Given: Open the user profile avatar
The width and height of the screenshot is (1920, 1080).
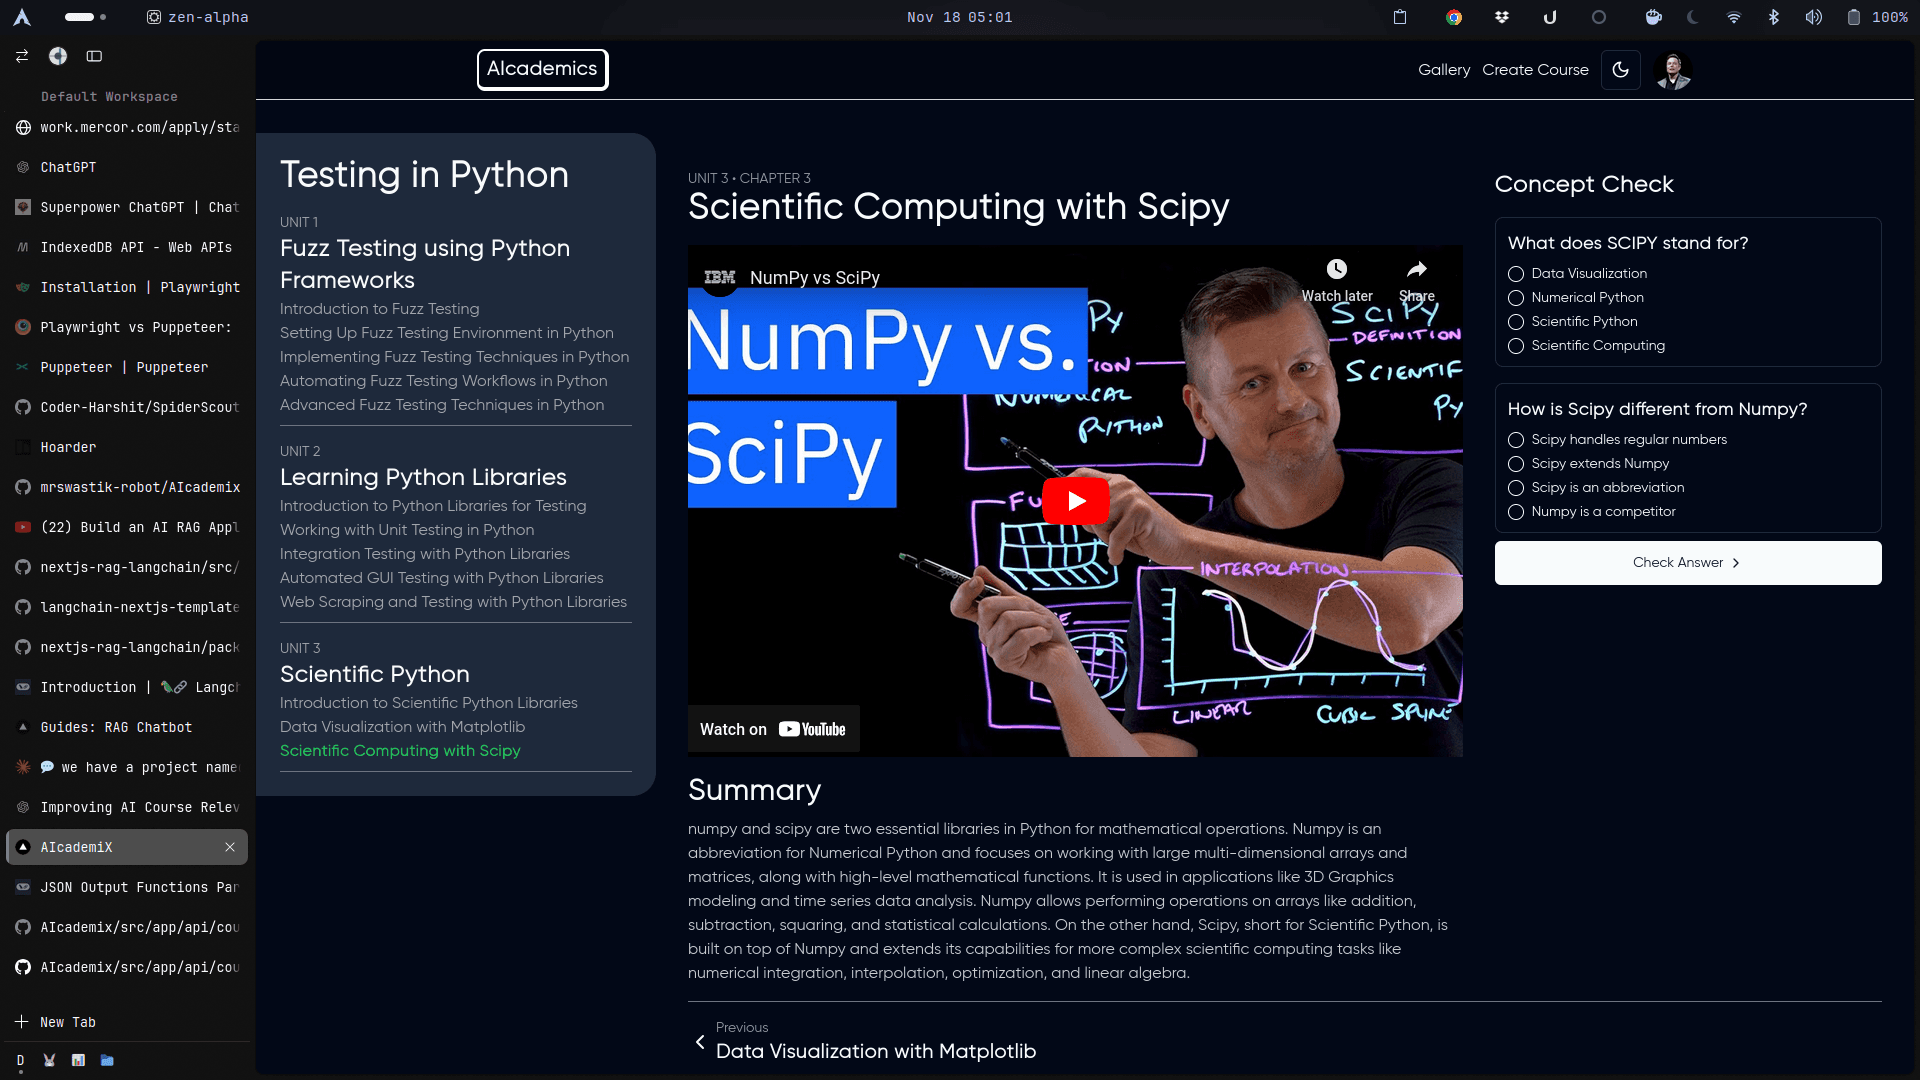Looking at the screenshot, I should [x=1673, y=71].
